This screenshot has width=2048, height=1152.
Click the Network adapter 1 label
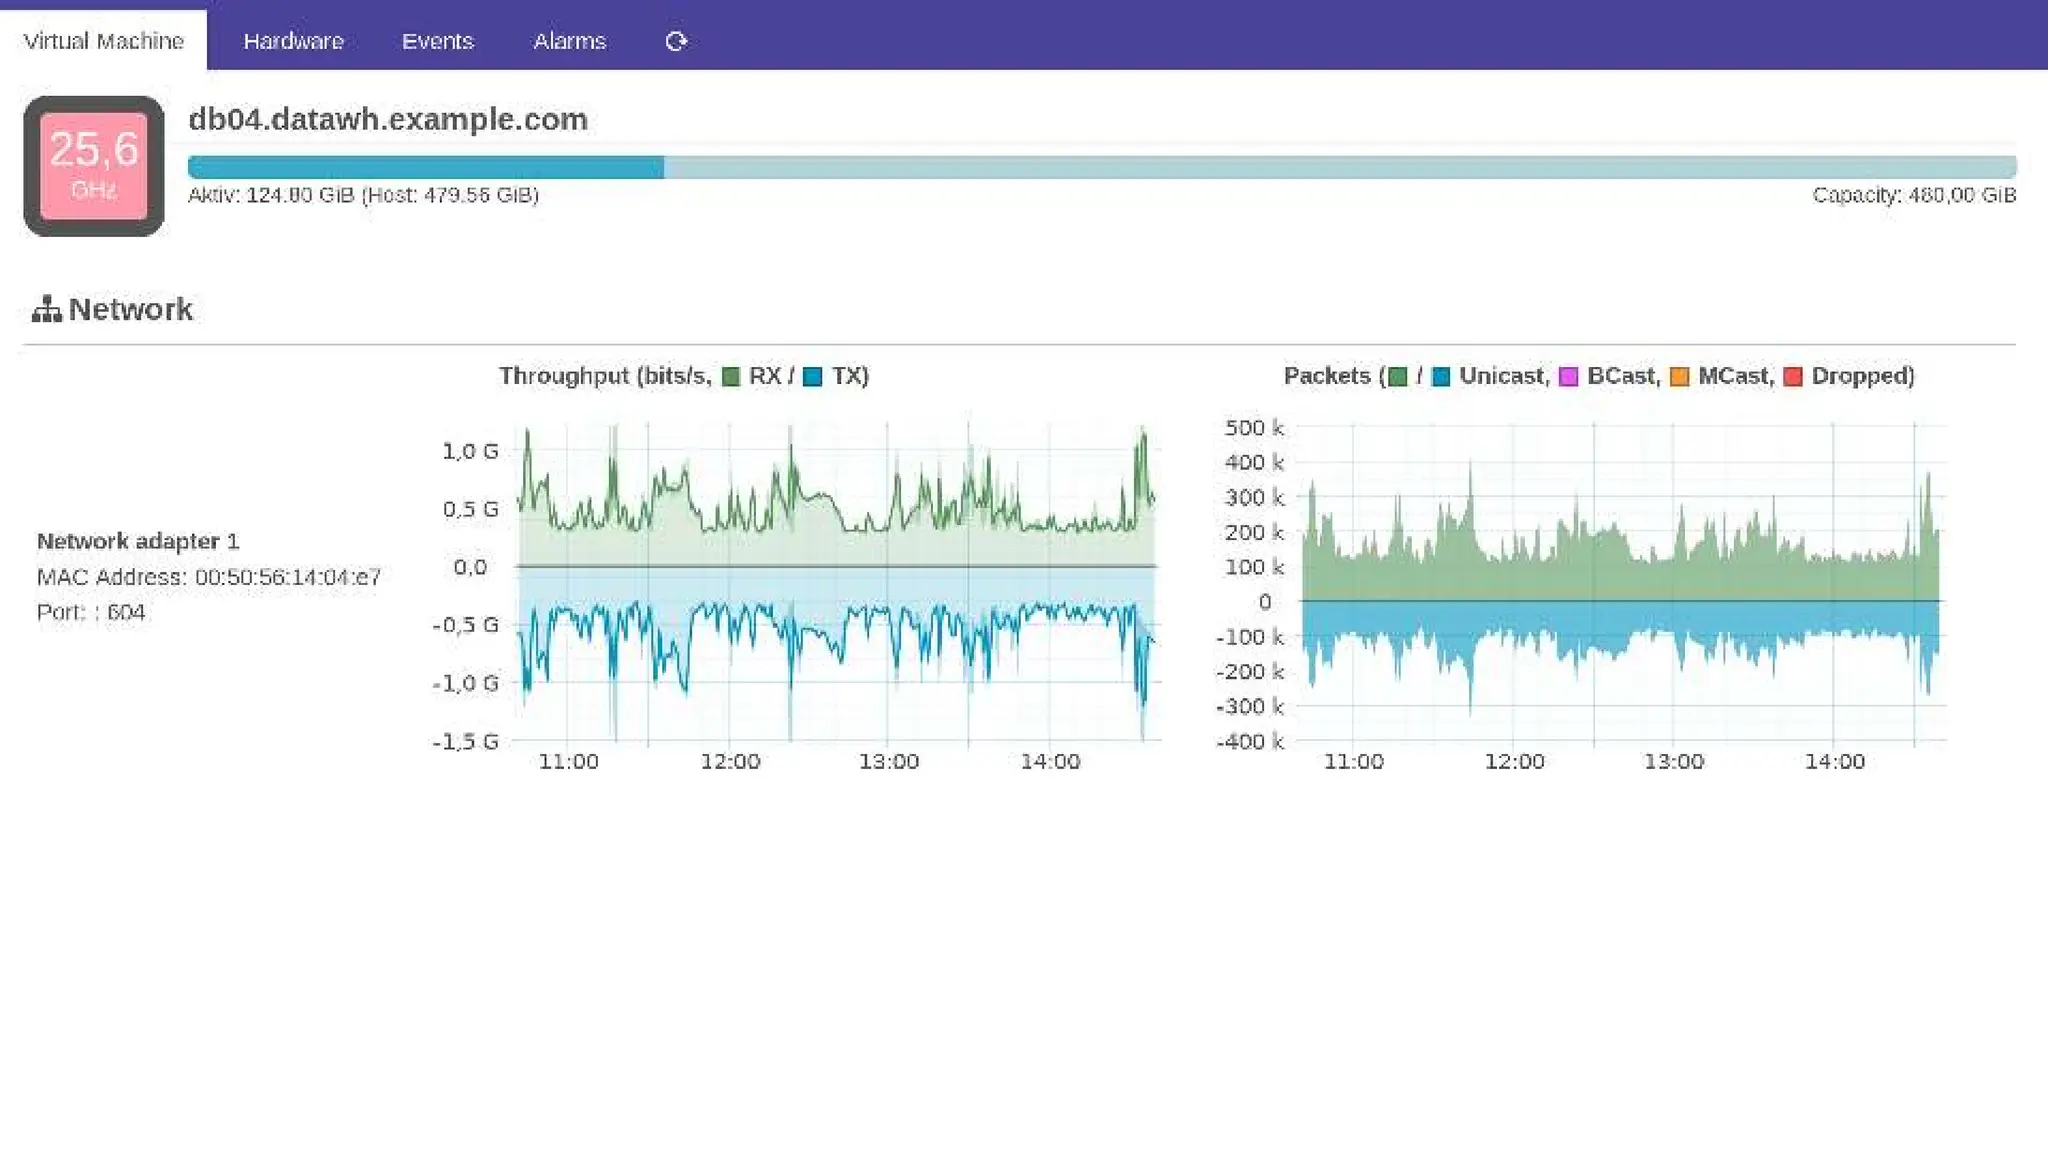coord(138,541)
